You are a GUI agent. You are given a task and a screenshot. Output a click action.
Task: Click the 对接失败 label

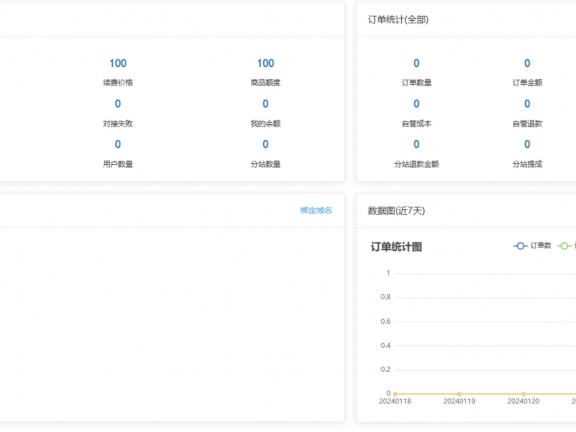click(118, 123)
